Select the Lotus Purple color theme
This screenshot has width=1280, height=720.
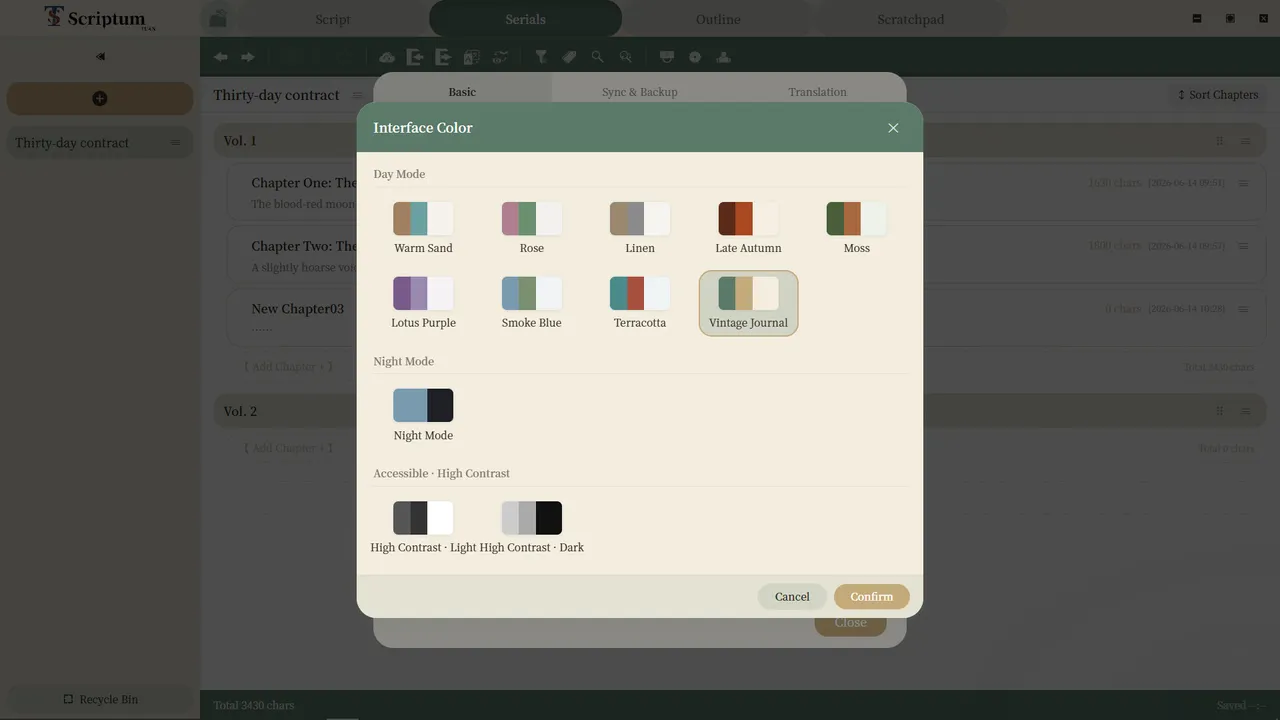pos(423,303)
